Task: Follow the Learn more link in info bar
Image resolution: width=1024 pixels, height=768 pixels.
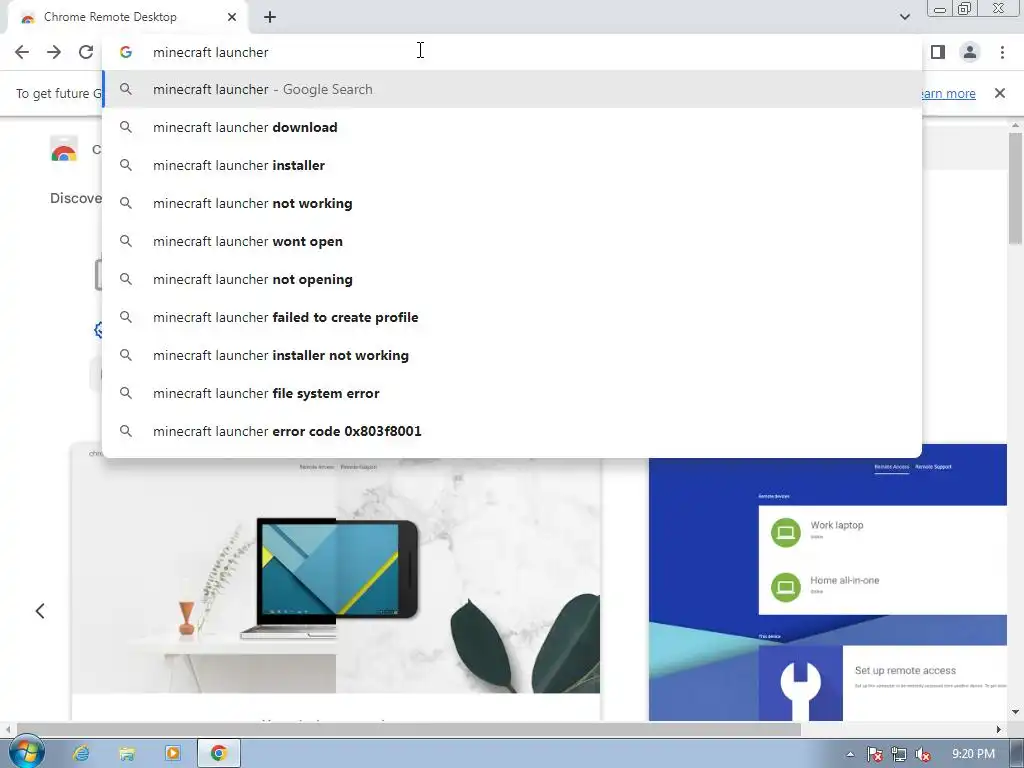Action: coord(949,93)
